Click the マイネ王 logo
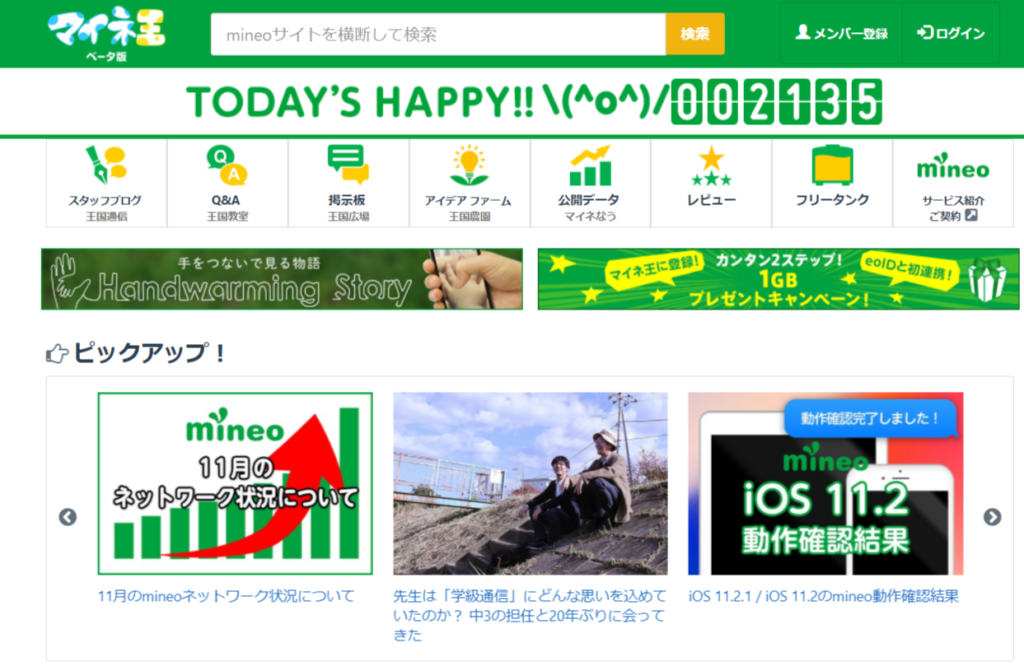The width and height of the screenshot is (1024, 666). coord(106,33)
